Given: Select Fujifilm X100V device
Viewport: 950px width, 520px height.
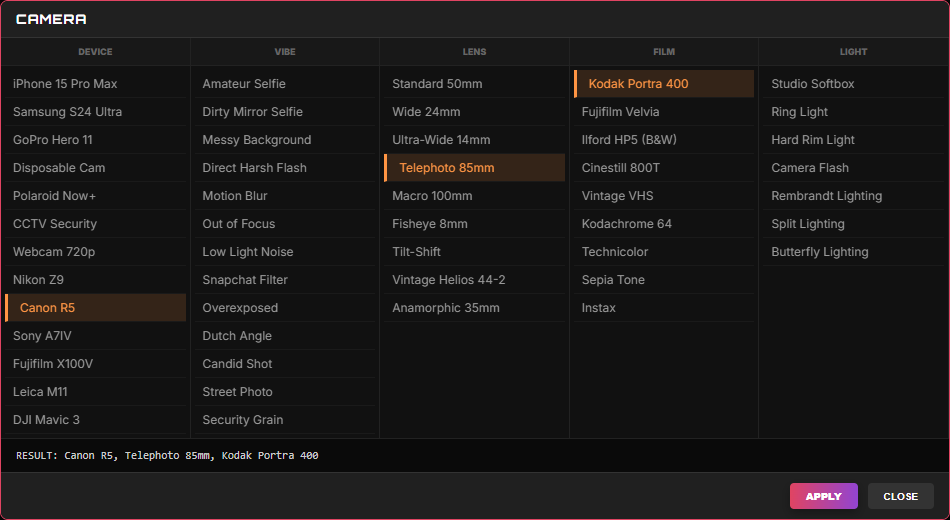Looking at the screenshot, I should pos(95,364).
